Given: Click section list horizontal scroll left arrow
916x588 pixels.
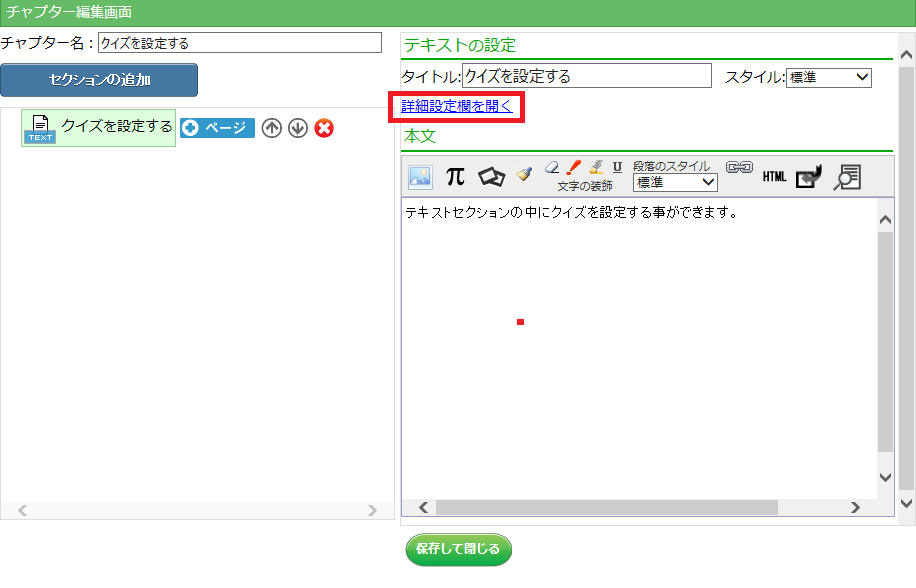Looking at the screenshot, I should click(22, 510).
